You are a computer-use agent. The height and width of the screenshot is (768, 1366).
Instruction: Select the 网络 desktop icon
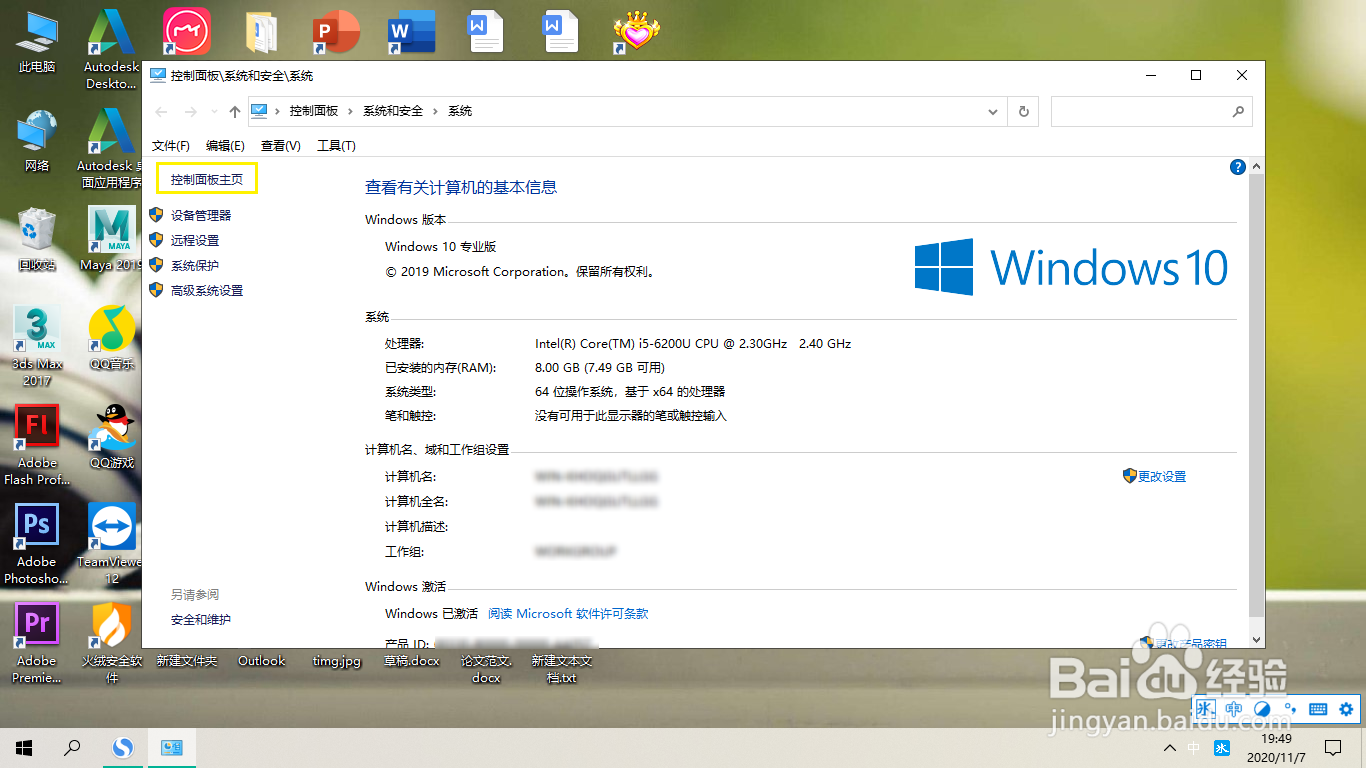[37, 141]
